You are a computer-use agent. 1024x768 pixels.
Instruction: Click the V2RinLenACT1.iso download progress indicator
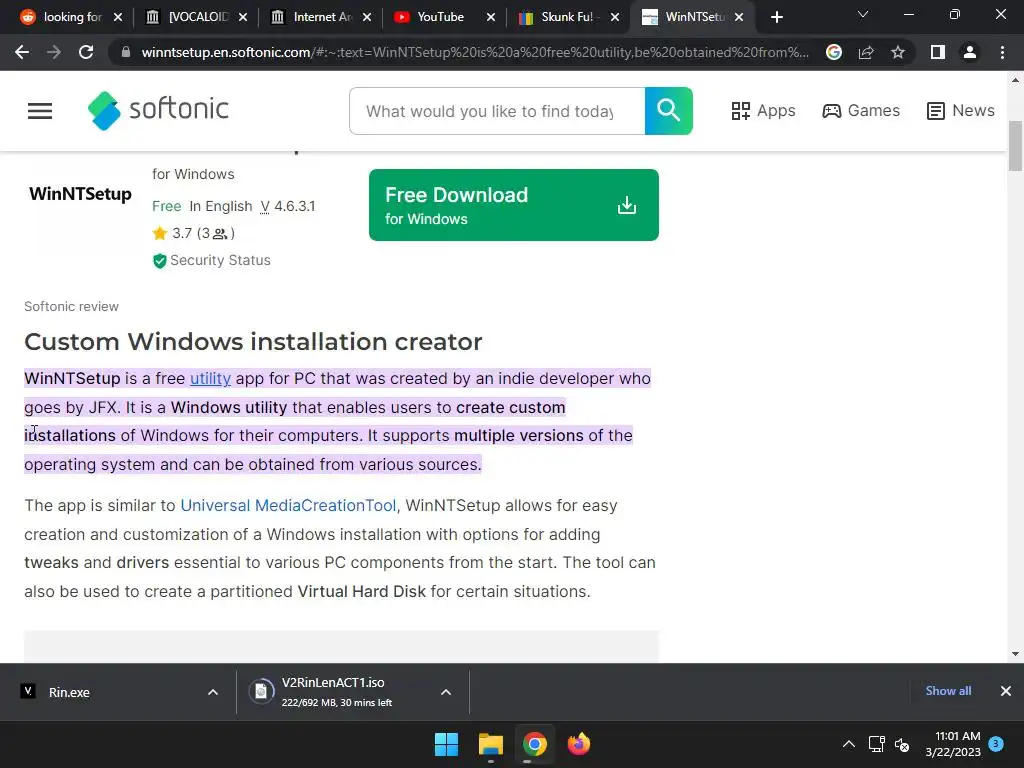261,691
